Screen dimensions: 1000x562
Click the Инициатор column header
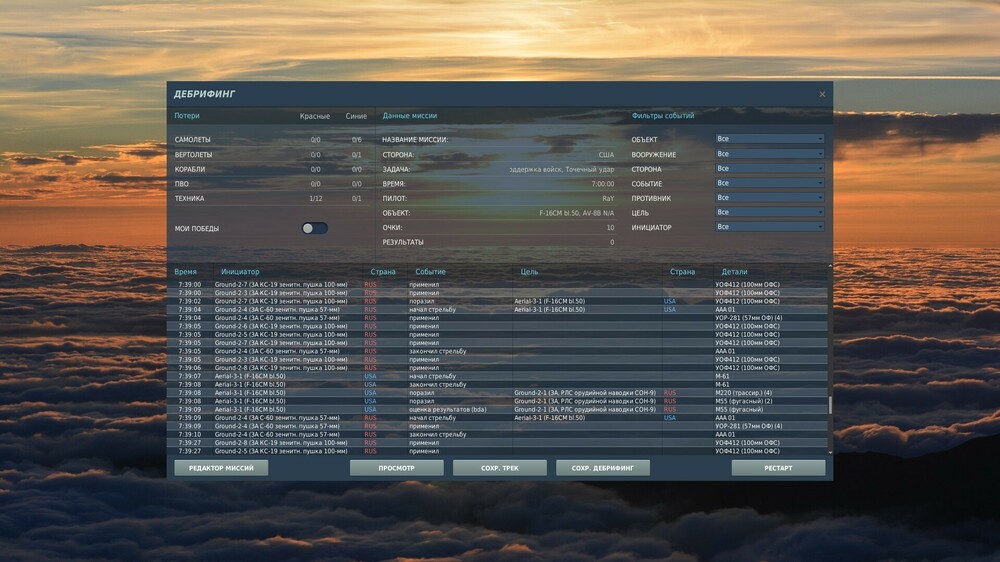[240, 272]
